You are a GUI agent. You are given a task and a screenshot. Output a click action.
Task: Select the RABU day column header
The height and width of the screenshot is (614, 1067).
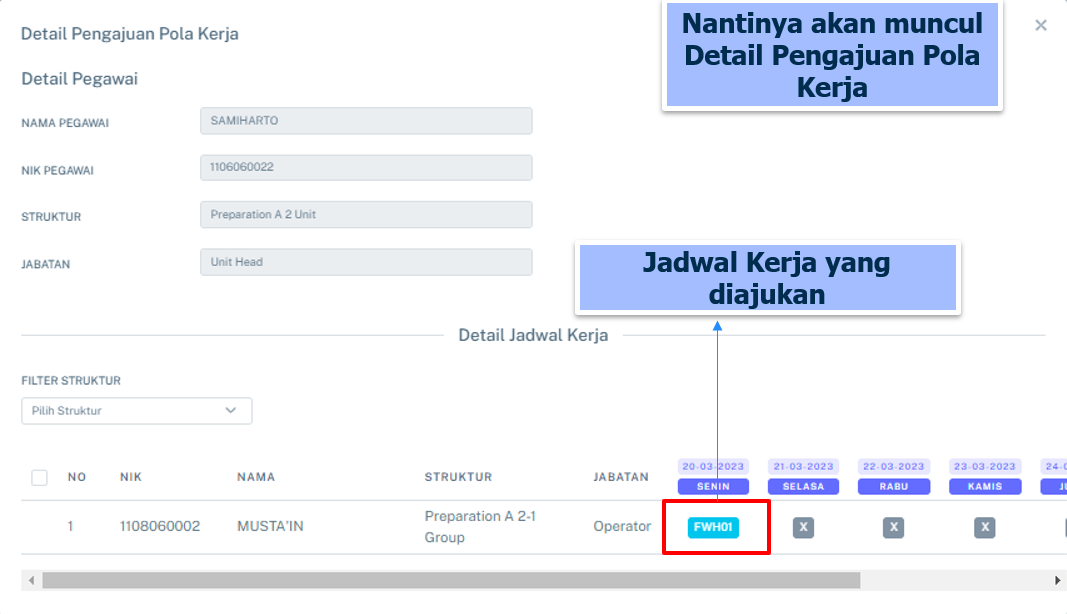pyautogui.click(x=894, y=487)
